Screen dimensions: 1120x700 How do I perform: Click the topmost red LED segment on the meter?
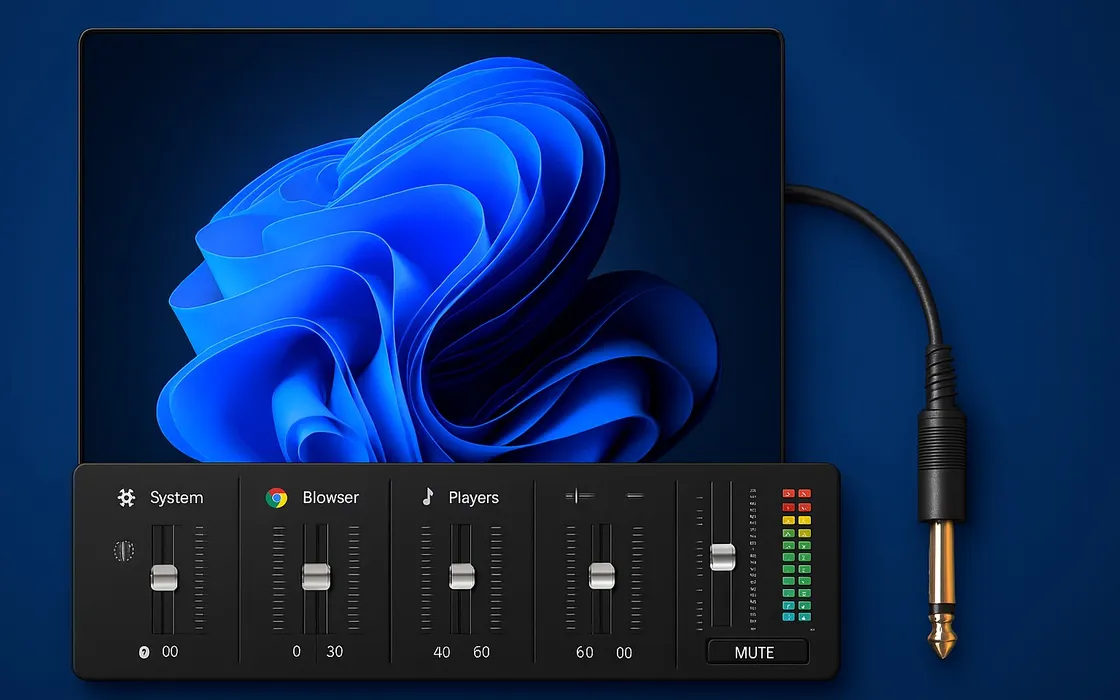click(x=789, y=492)
